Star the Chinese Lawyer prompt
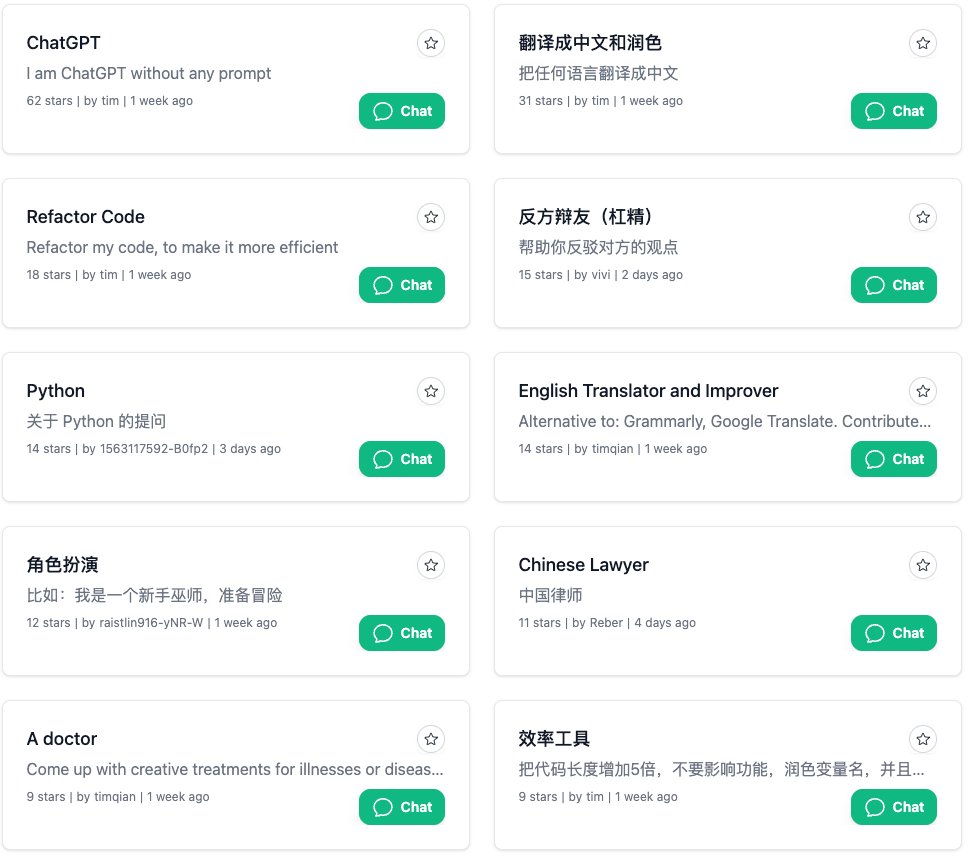968x867 pixels. coord(923,565)
